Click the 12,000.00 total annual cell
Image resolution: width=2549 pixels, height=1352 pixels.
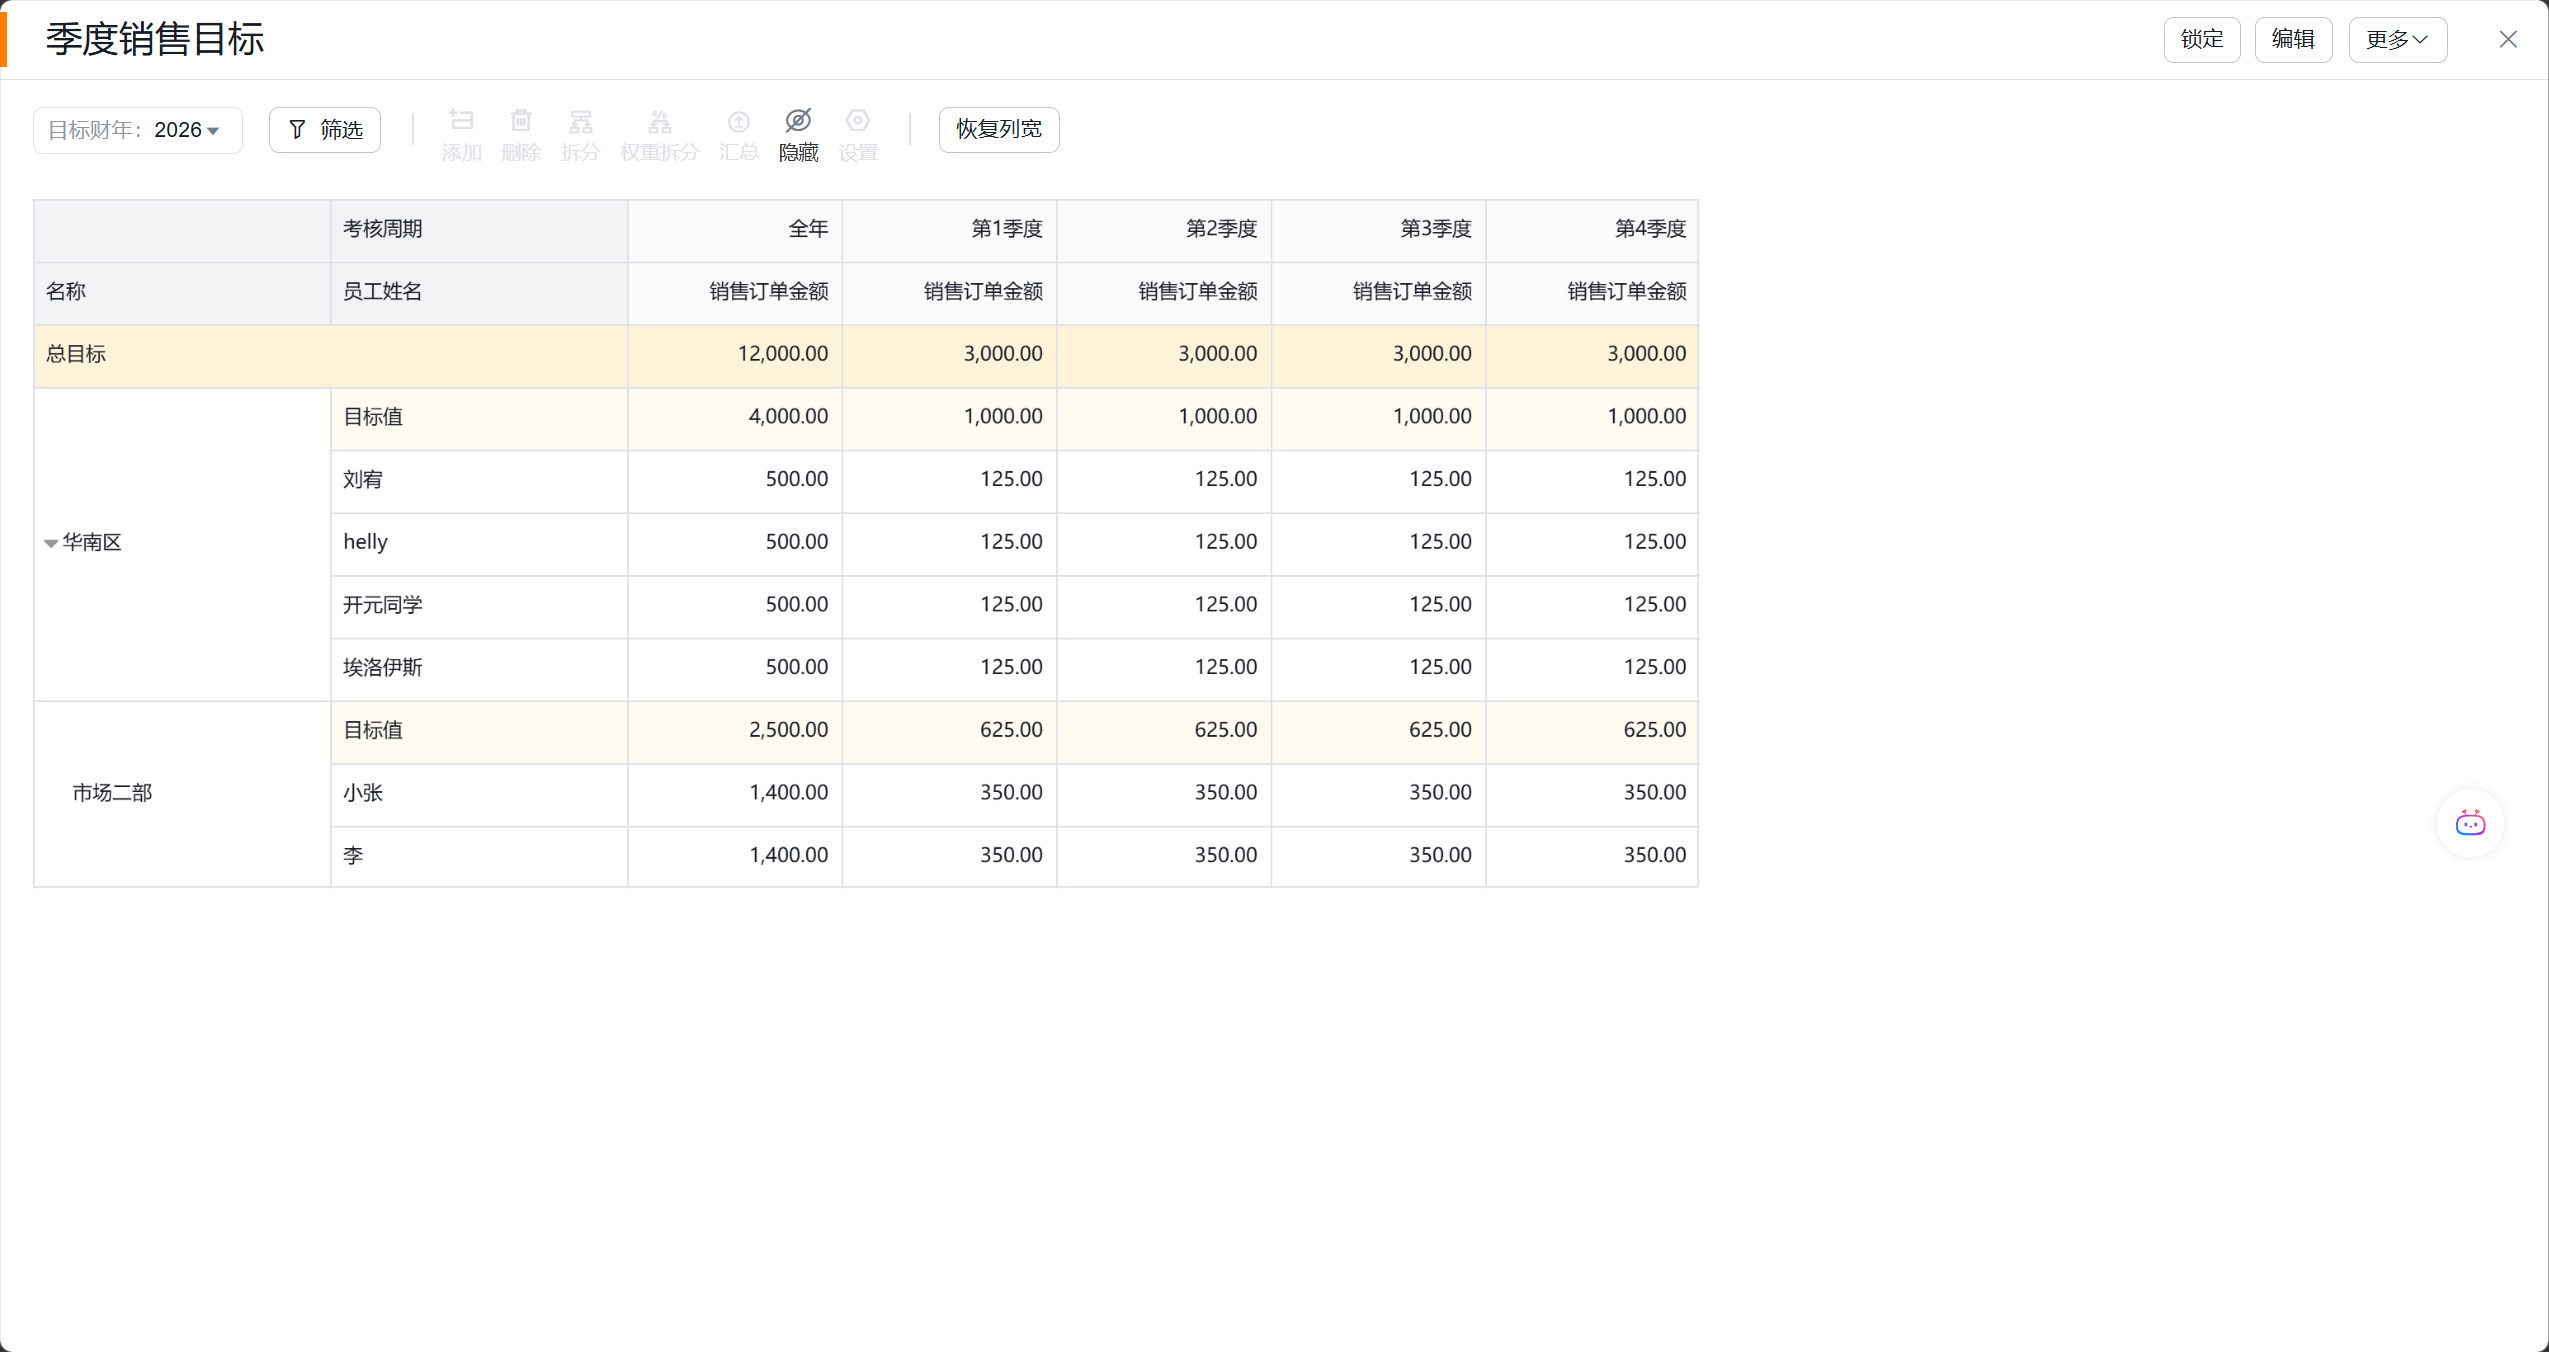735,354
